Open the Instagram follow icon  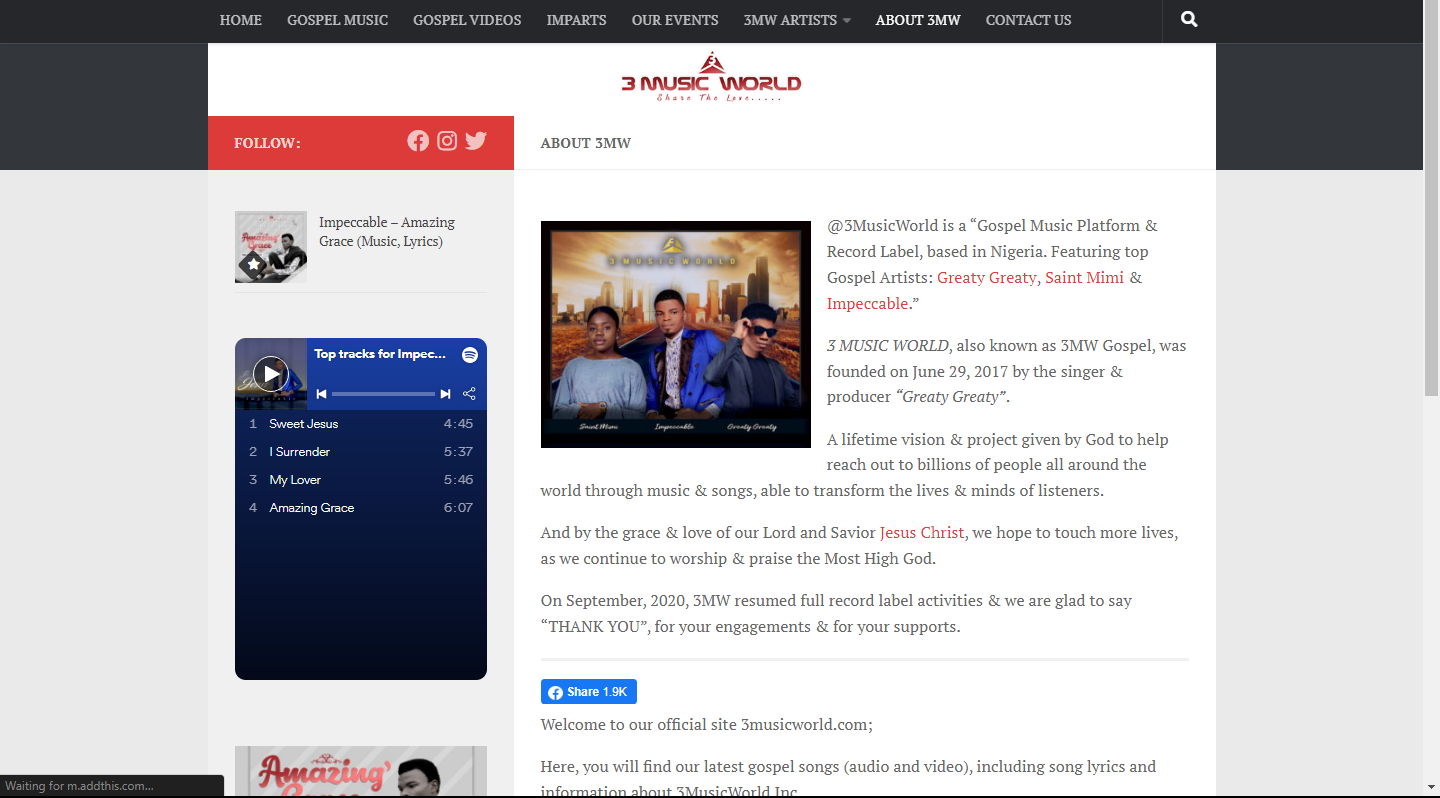click(447, 141)
